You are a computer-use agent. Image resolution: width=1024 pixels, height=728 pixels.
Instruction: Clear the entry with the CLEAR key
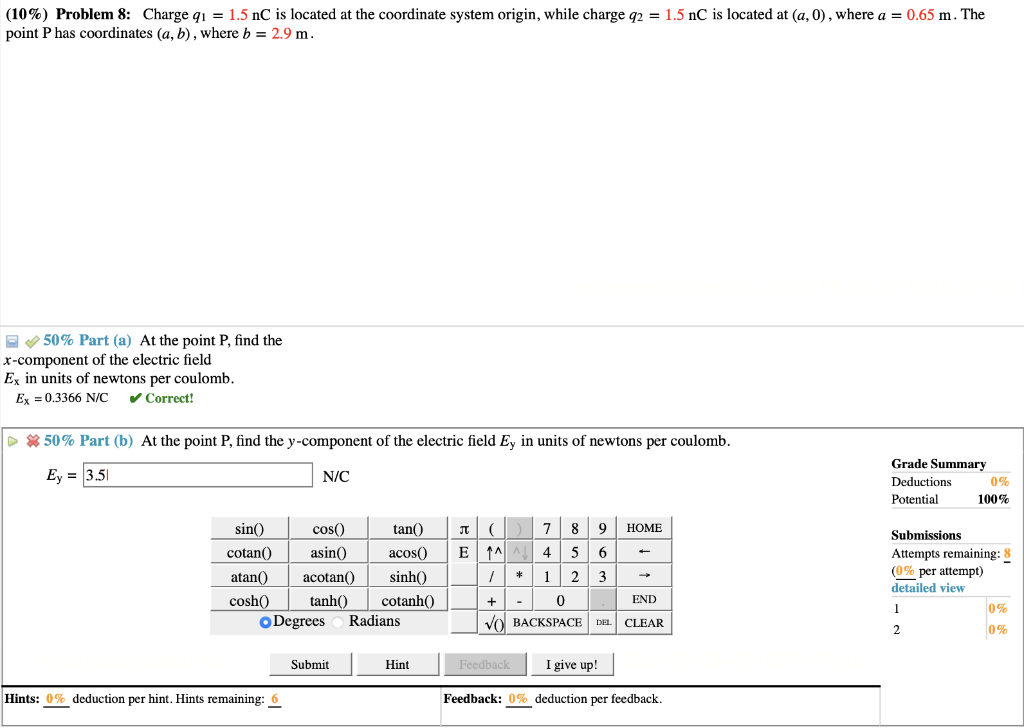pyautogui.click(x=644, y=622)
